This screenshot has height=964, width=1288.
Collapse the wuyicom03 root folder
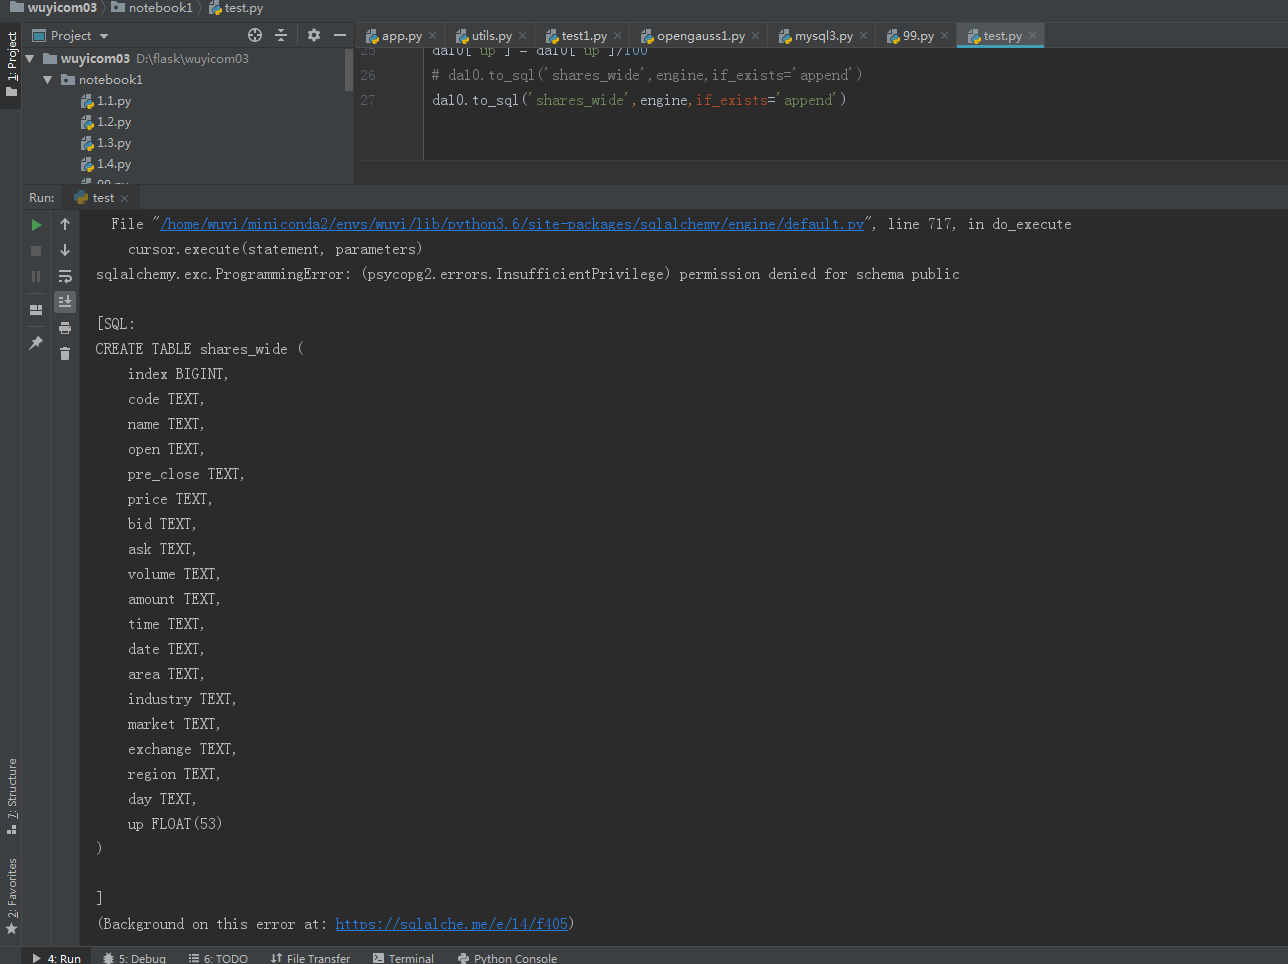pyautogui.click(x=30, y=59)
